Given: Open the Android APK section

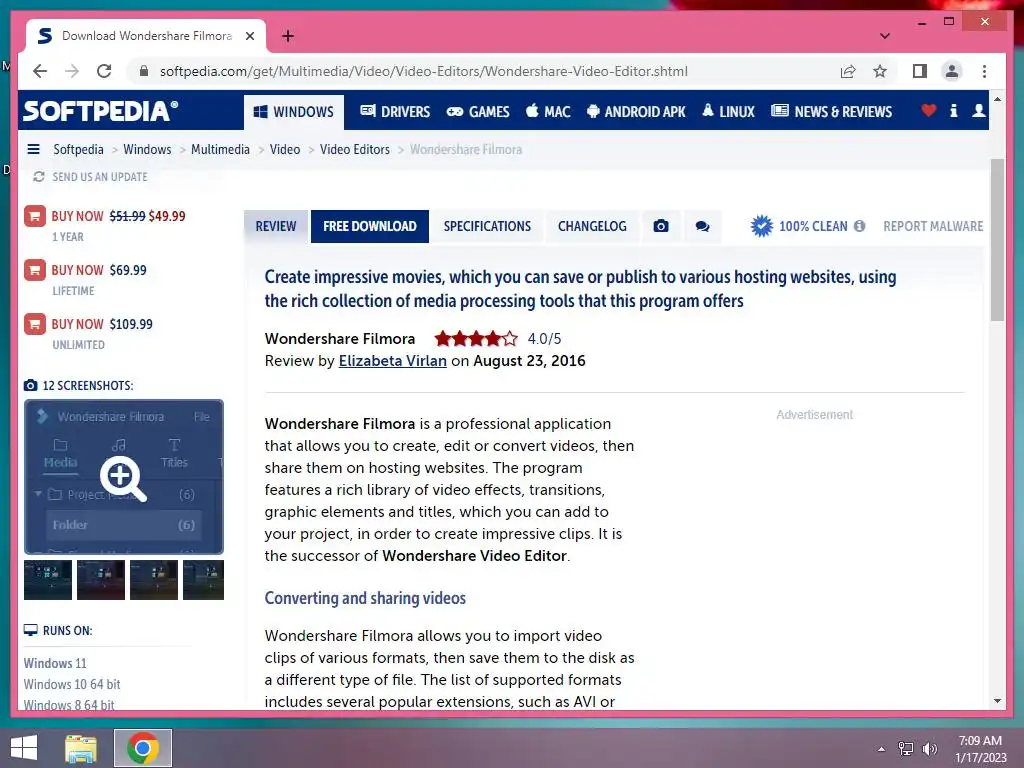Looking at the screenshot, I should pyautogui.click(x=636, y=112).
